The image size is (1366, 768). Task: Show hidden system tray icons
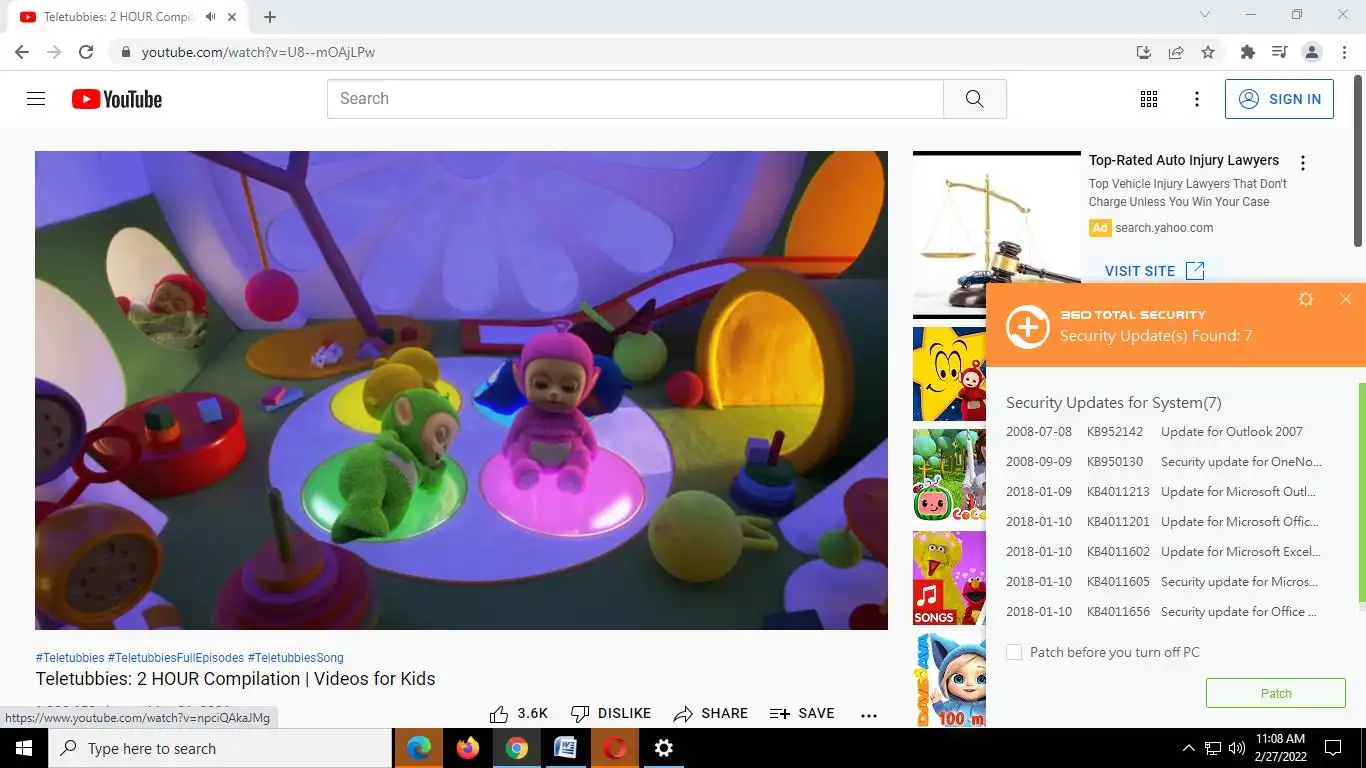1188,748
